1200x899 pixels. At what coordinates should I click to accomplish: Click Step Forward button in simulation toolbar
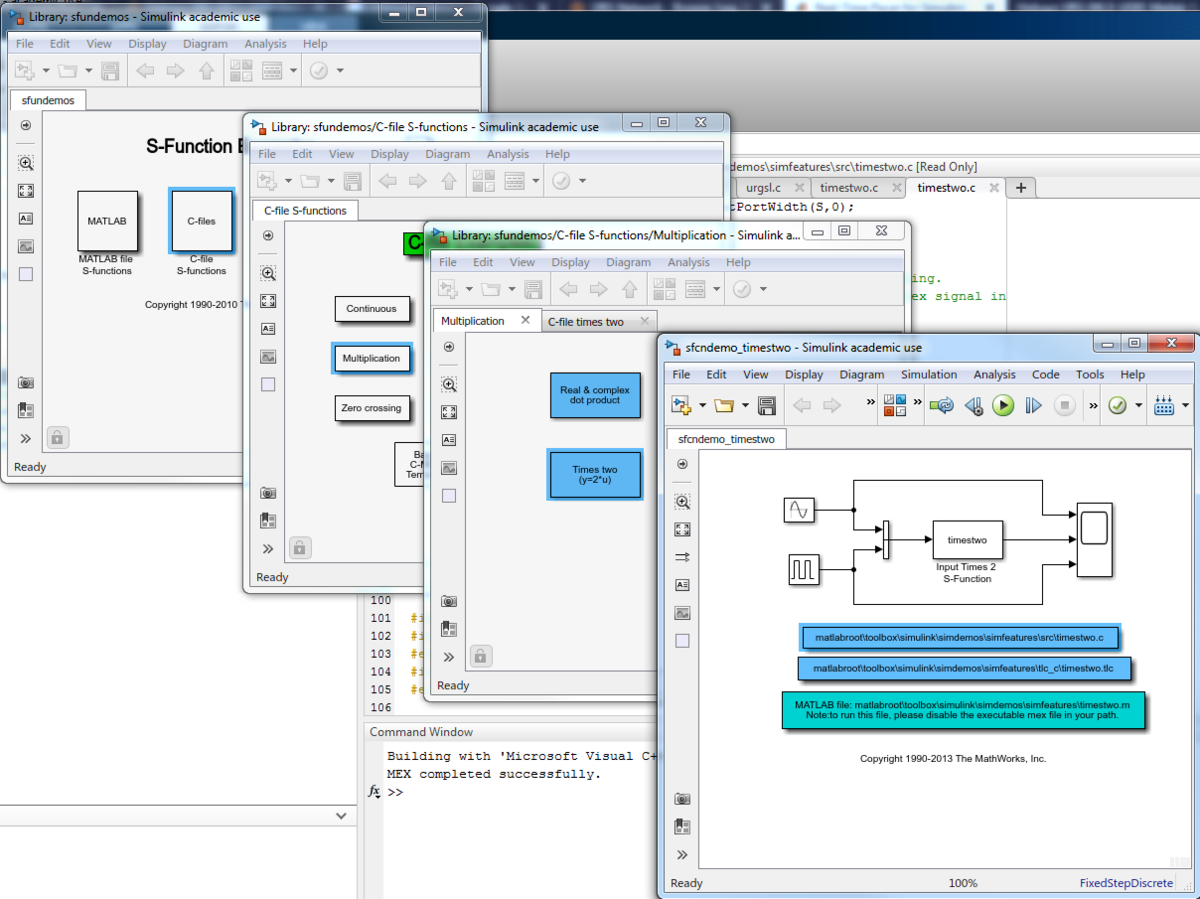coord(1034,405)
